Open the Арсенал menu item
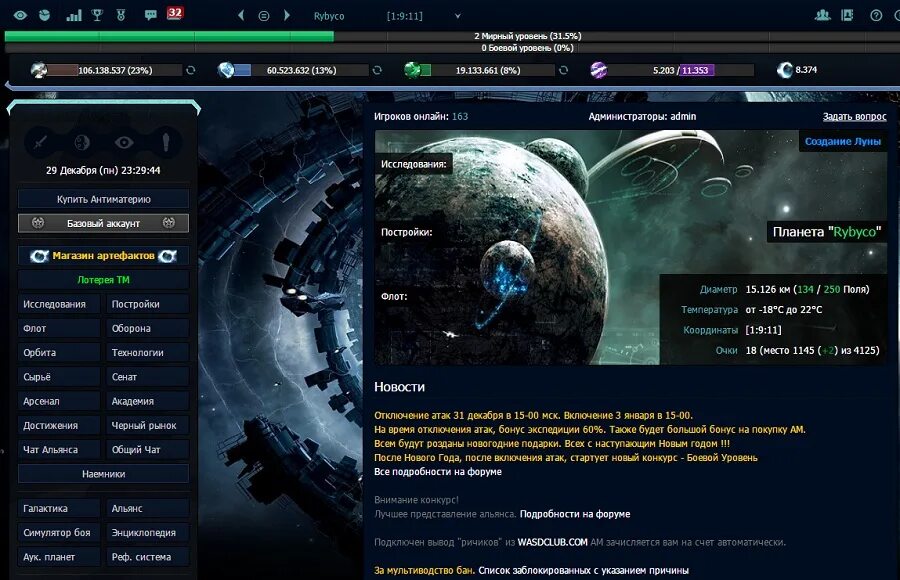Screen dimensions: 900x580 pyautogui.click(x=59, y=401)
